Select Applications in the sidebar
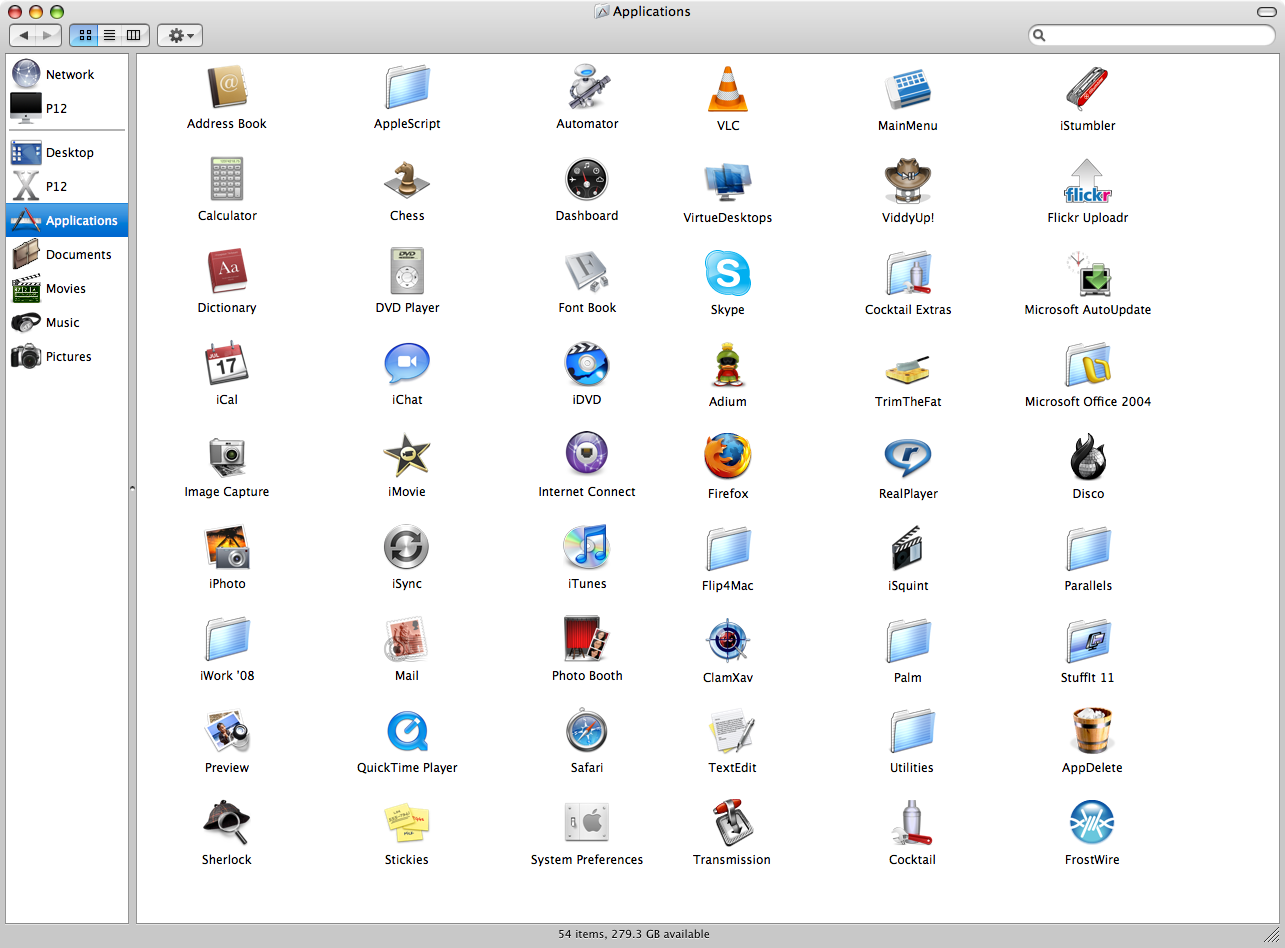Screen dimensions: 1285x948 67,220
